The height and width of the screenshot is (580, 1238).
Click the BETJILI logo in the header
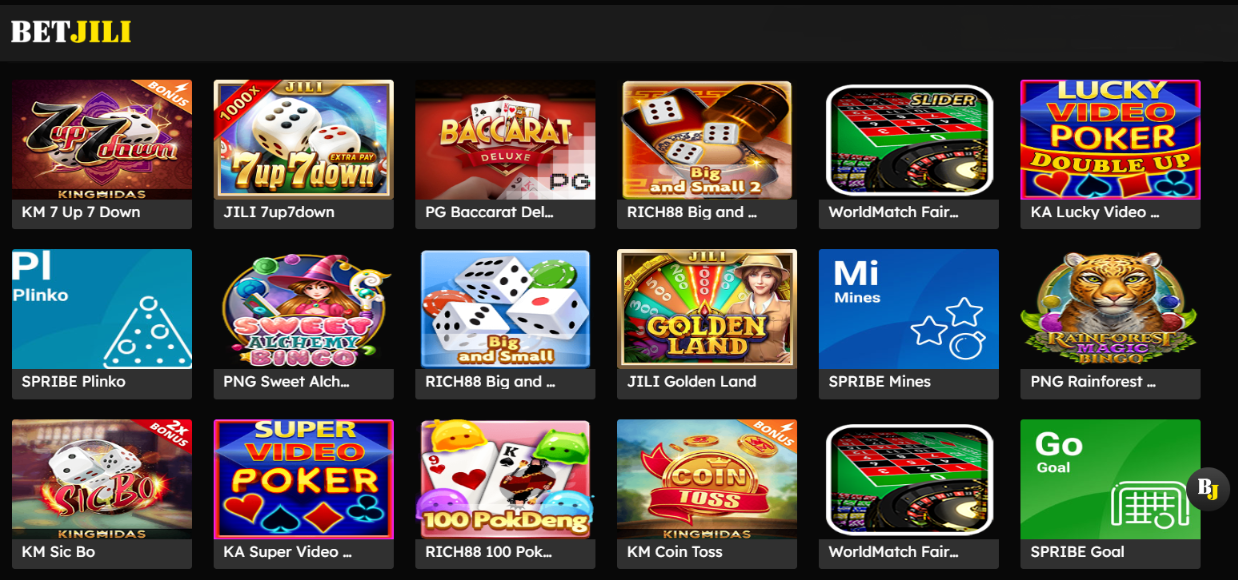coord(71,32)
